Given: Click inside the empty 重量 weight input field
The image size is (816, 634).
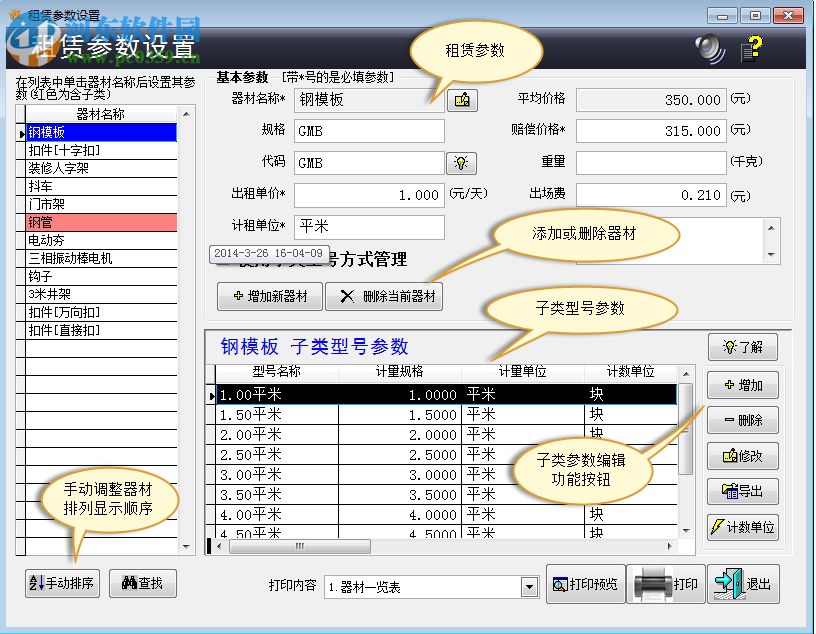Looking at the screenshot, I should (x=650, y=163).
